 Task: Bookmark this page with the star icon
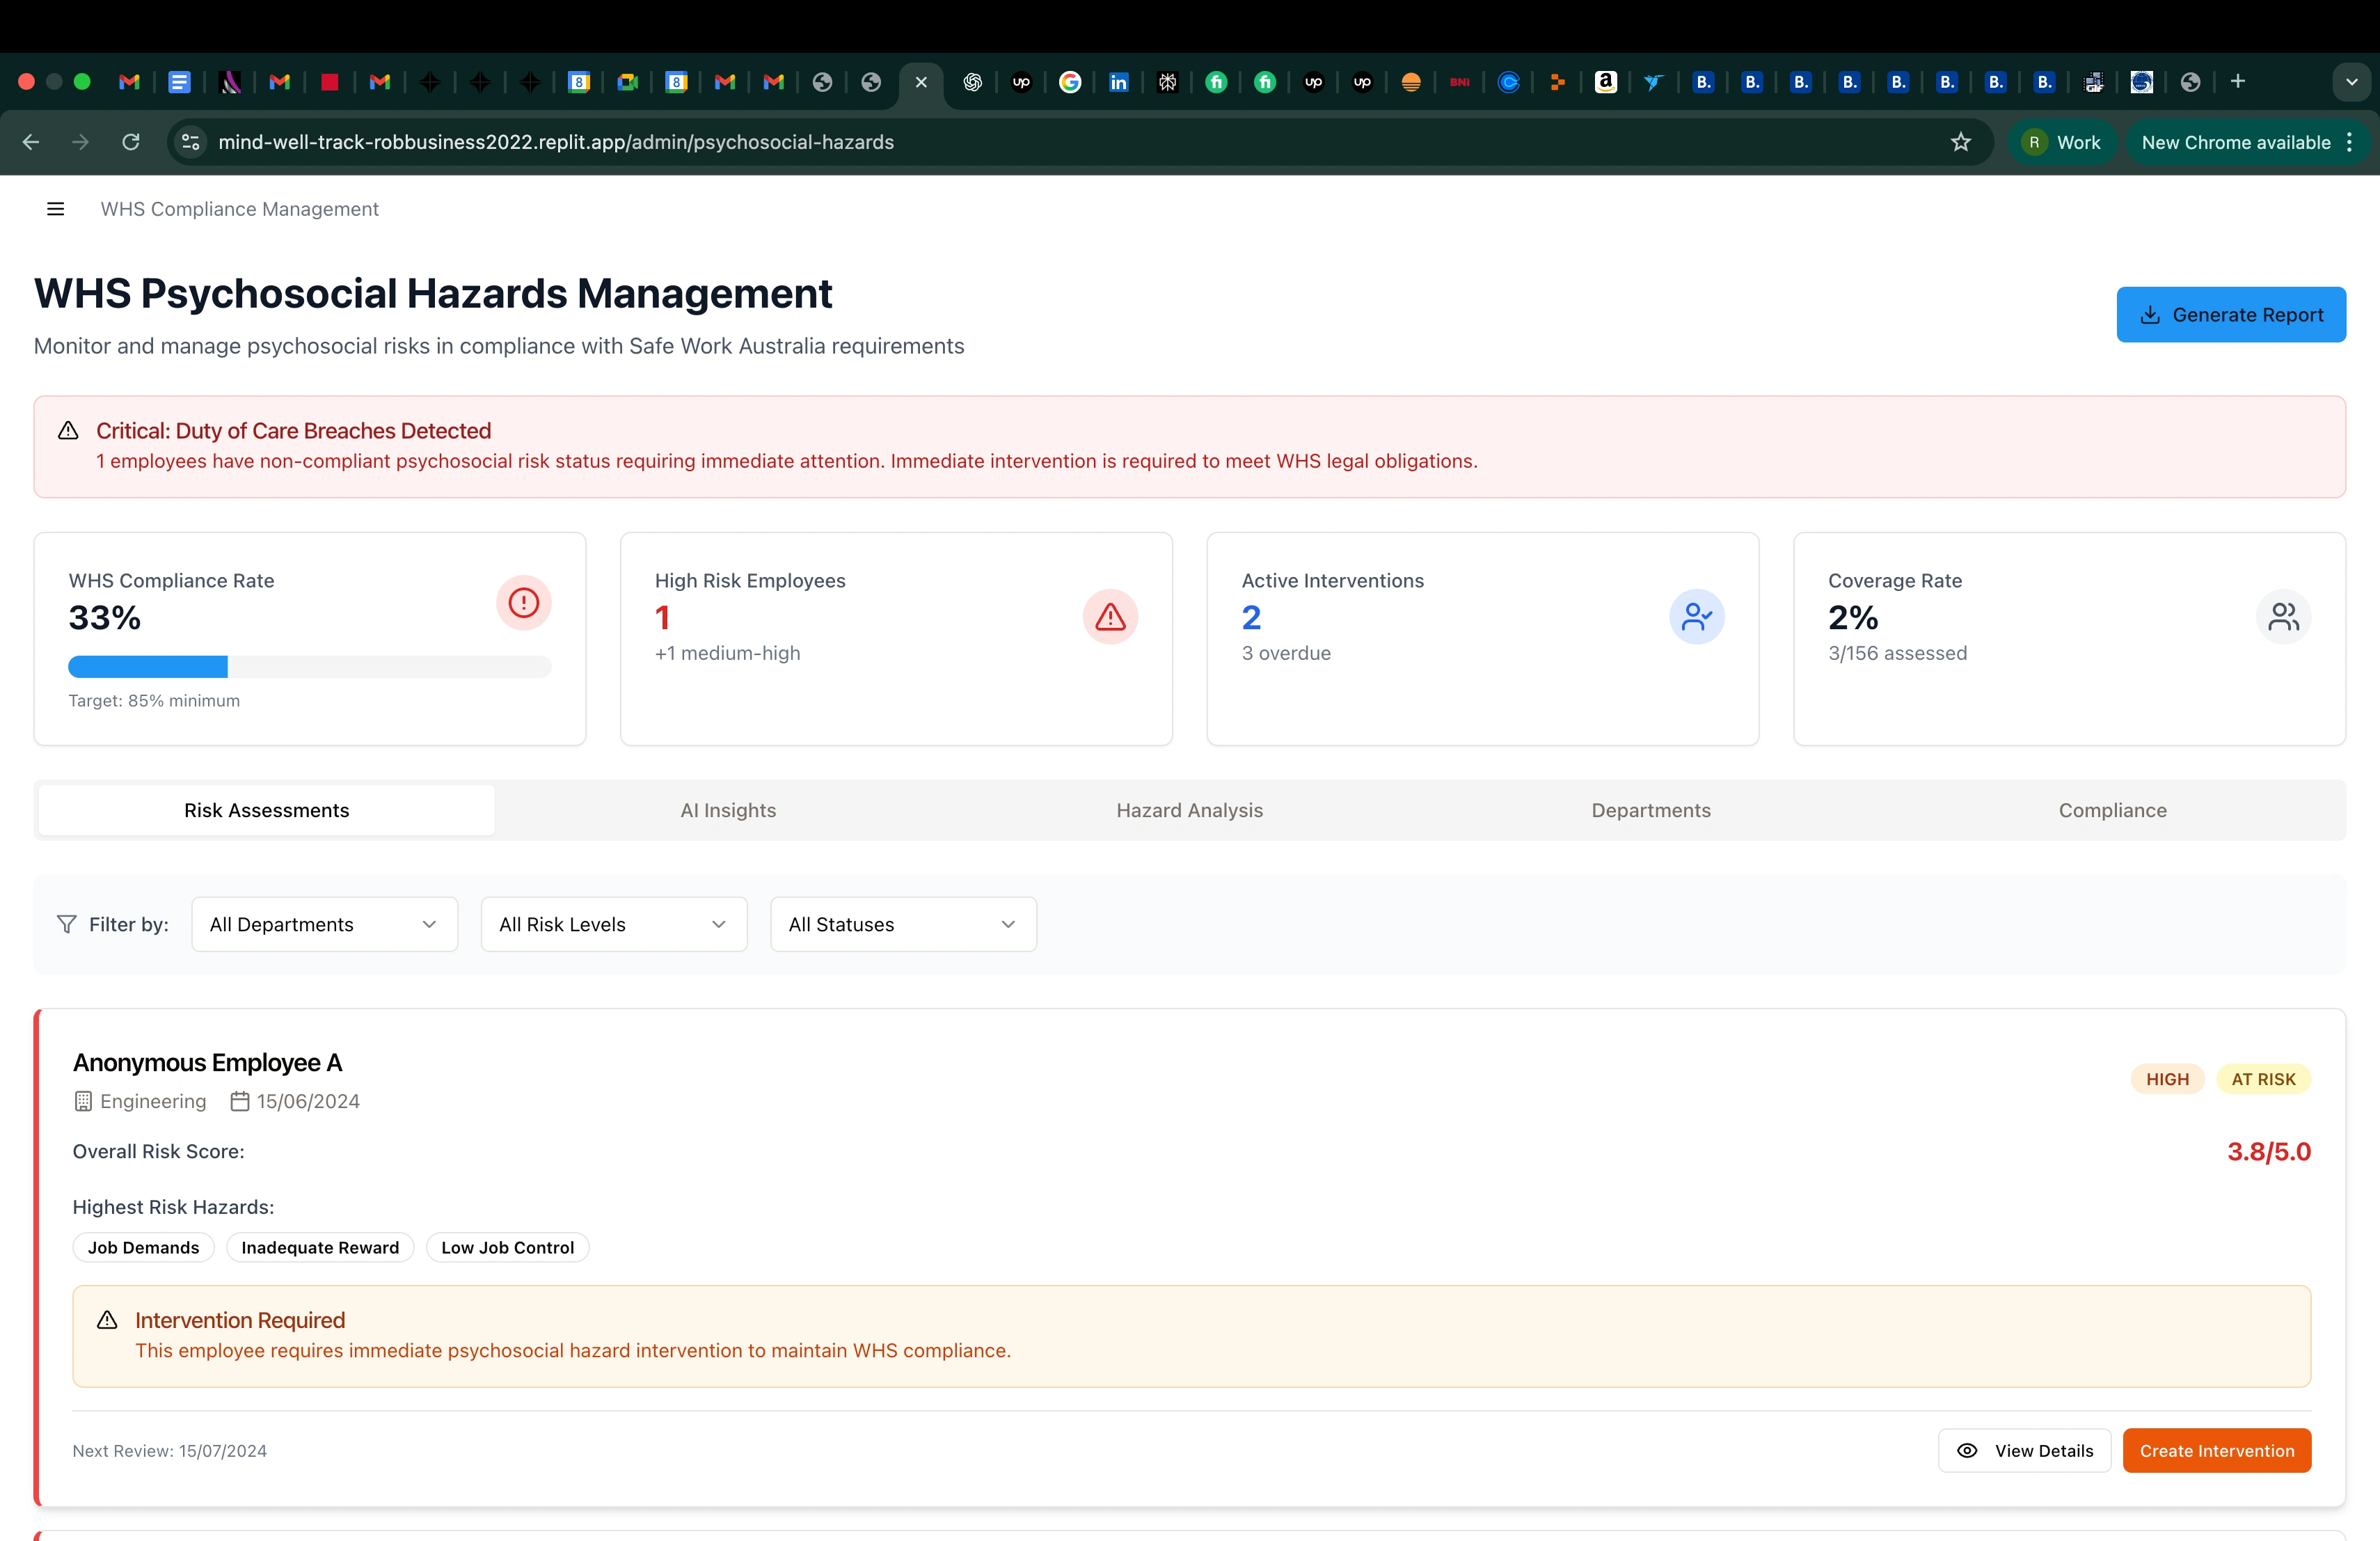click(x=1961, y=142)
